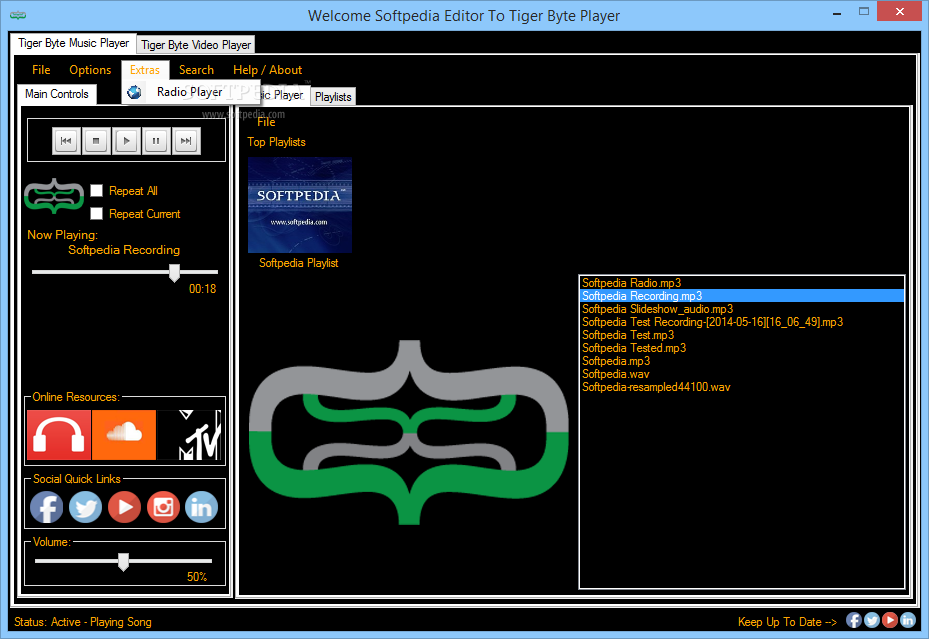Open the File menu in the menu bar
Viewport: 929px width, 639px height.
point(41,70)
